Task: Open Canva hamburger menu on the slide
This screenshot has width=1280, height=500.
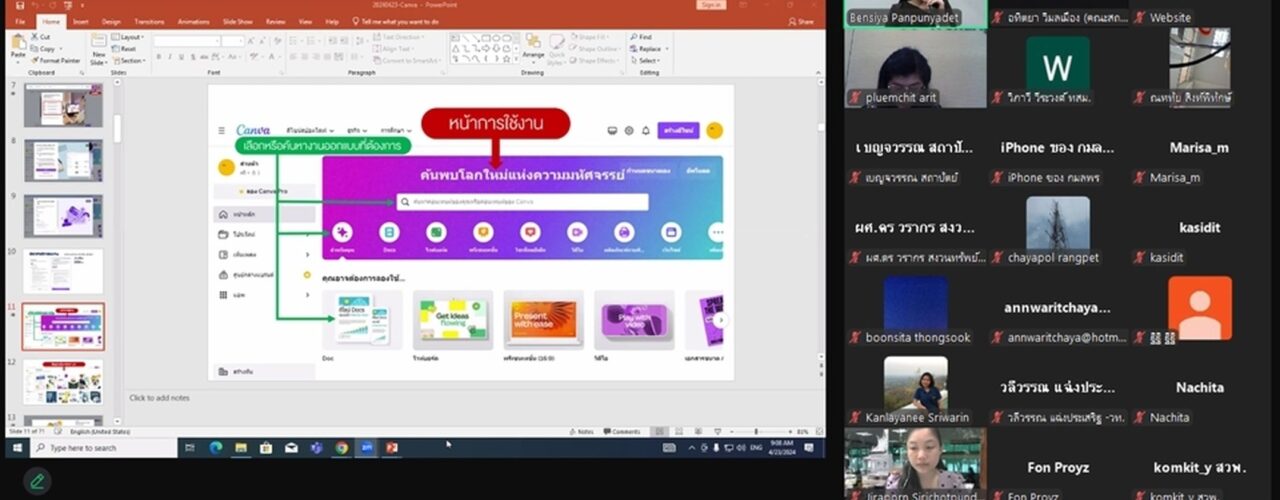Action: 222,130
